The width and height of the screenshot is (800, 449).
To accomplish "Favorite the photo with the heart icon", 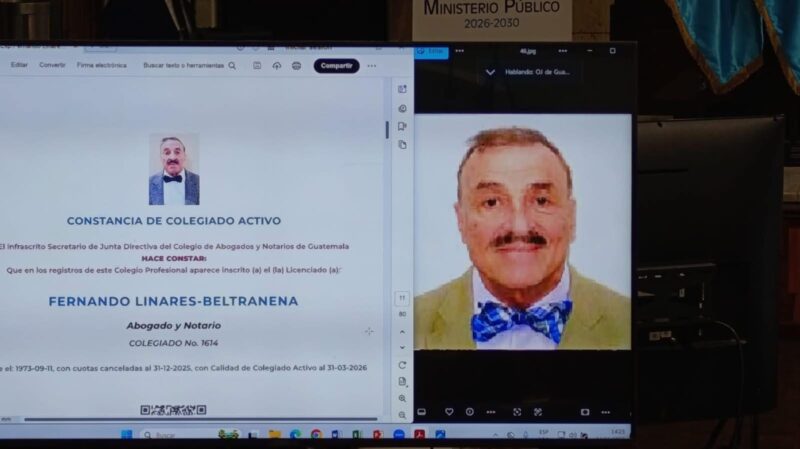I will click(x=449, y=411).
